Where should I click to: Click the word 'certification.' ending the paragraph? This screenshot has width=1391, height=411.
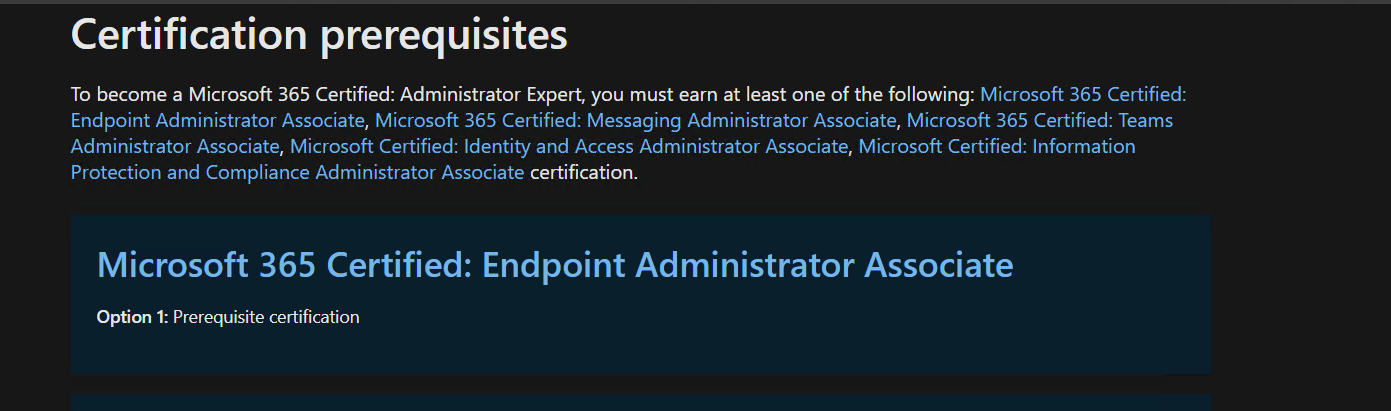tap(584, 173)
